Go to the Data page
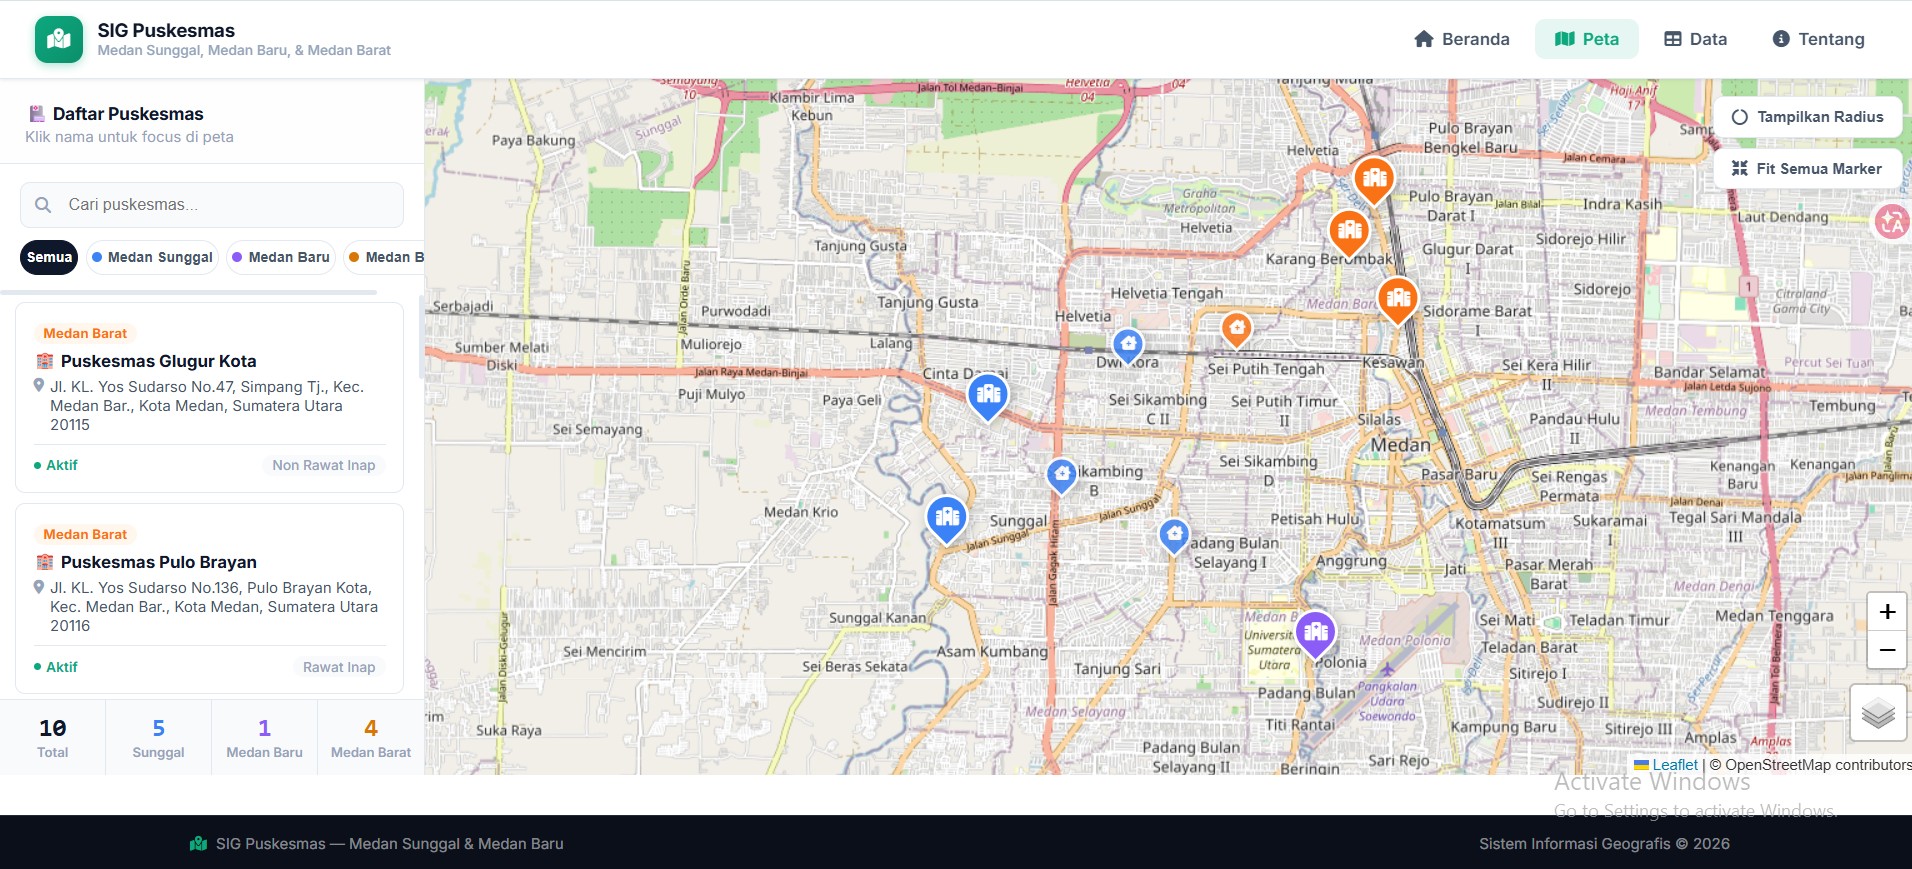1912x869 pixels. [x=1695, y=39]
